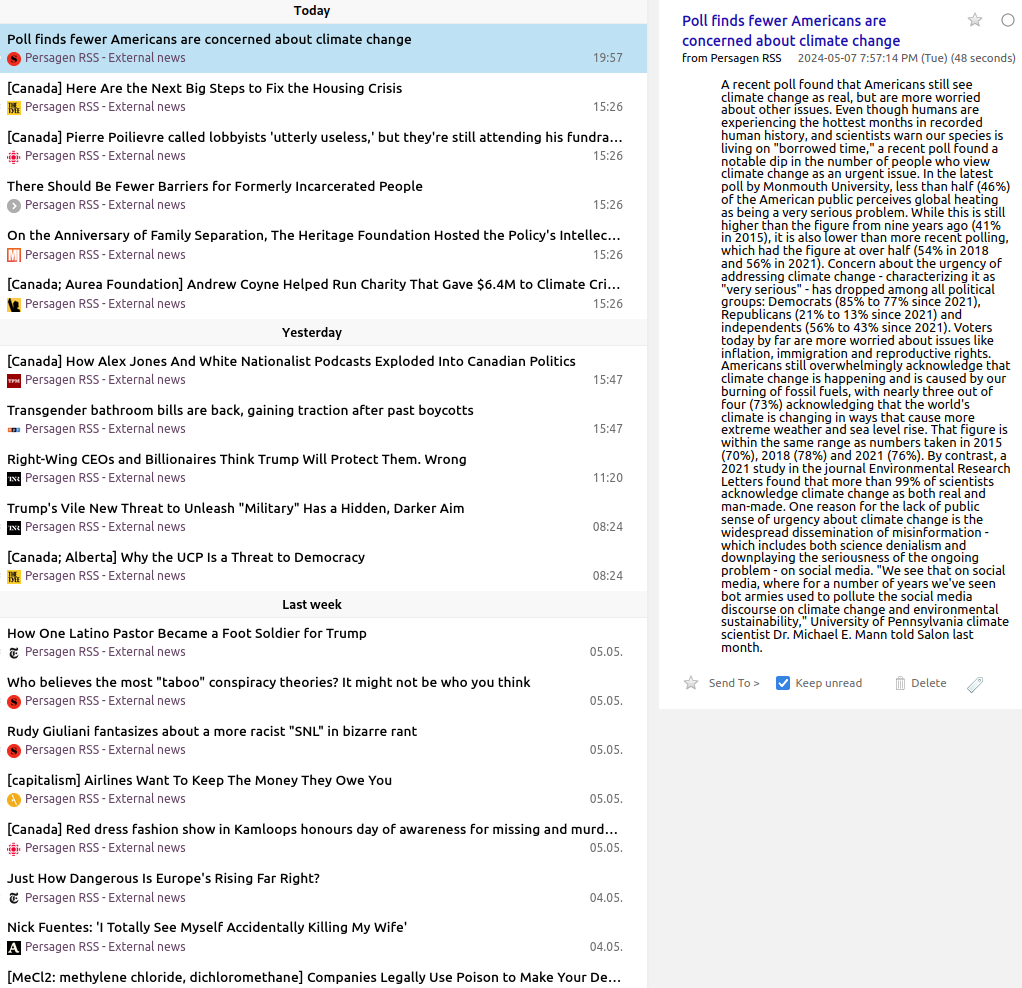Select the Rudy Giuliani SNL rant headline
This screenshot has width=1022, height=988.
212,731
